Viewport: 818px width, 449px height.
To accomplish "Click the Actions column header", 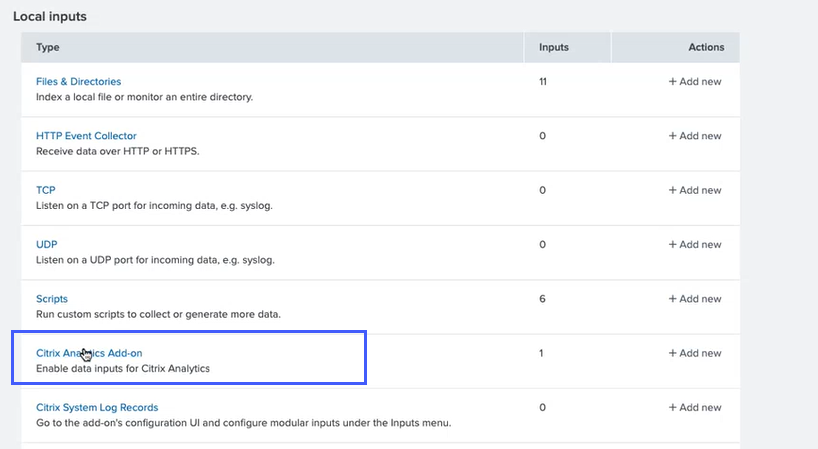I will pos(706,47).
